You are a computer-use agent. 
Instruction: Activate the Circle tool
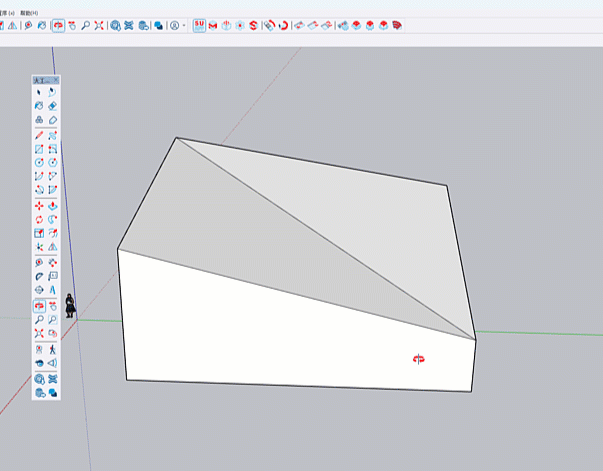point(39,162)
